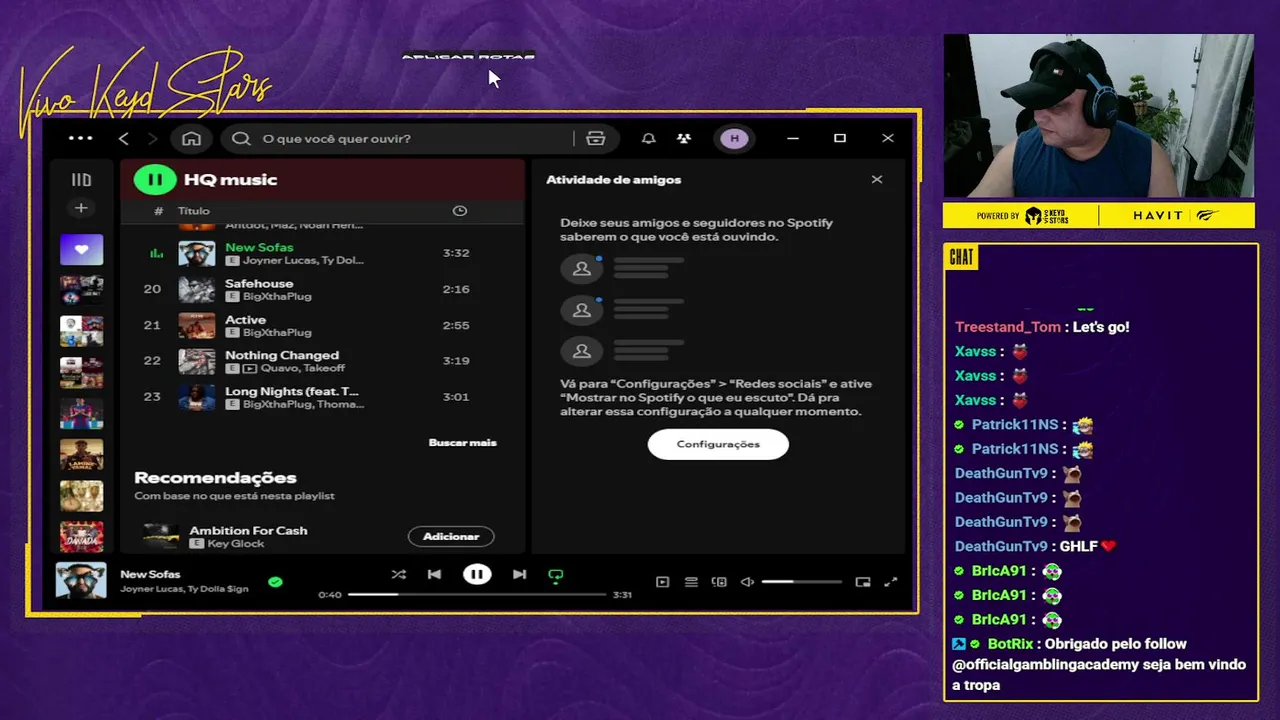This screenshot has width=1280, height=720.
Task: Pause playback in the bottom player
Action: coord(477,574)
